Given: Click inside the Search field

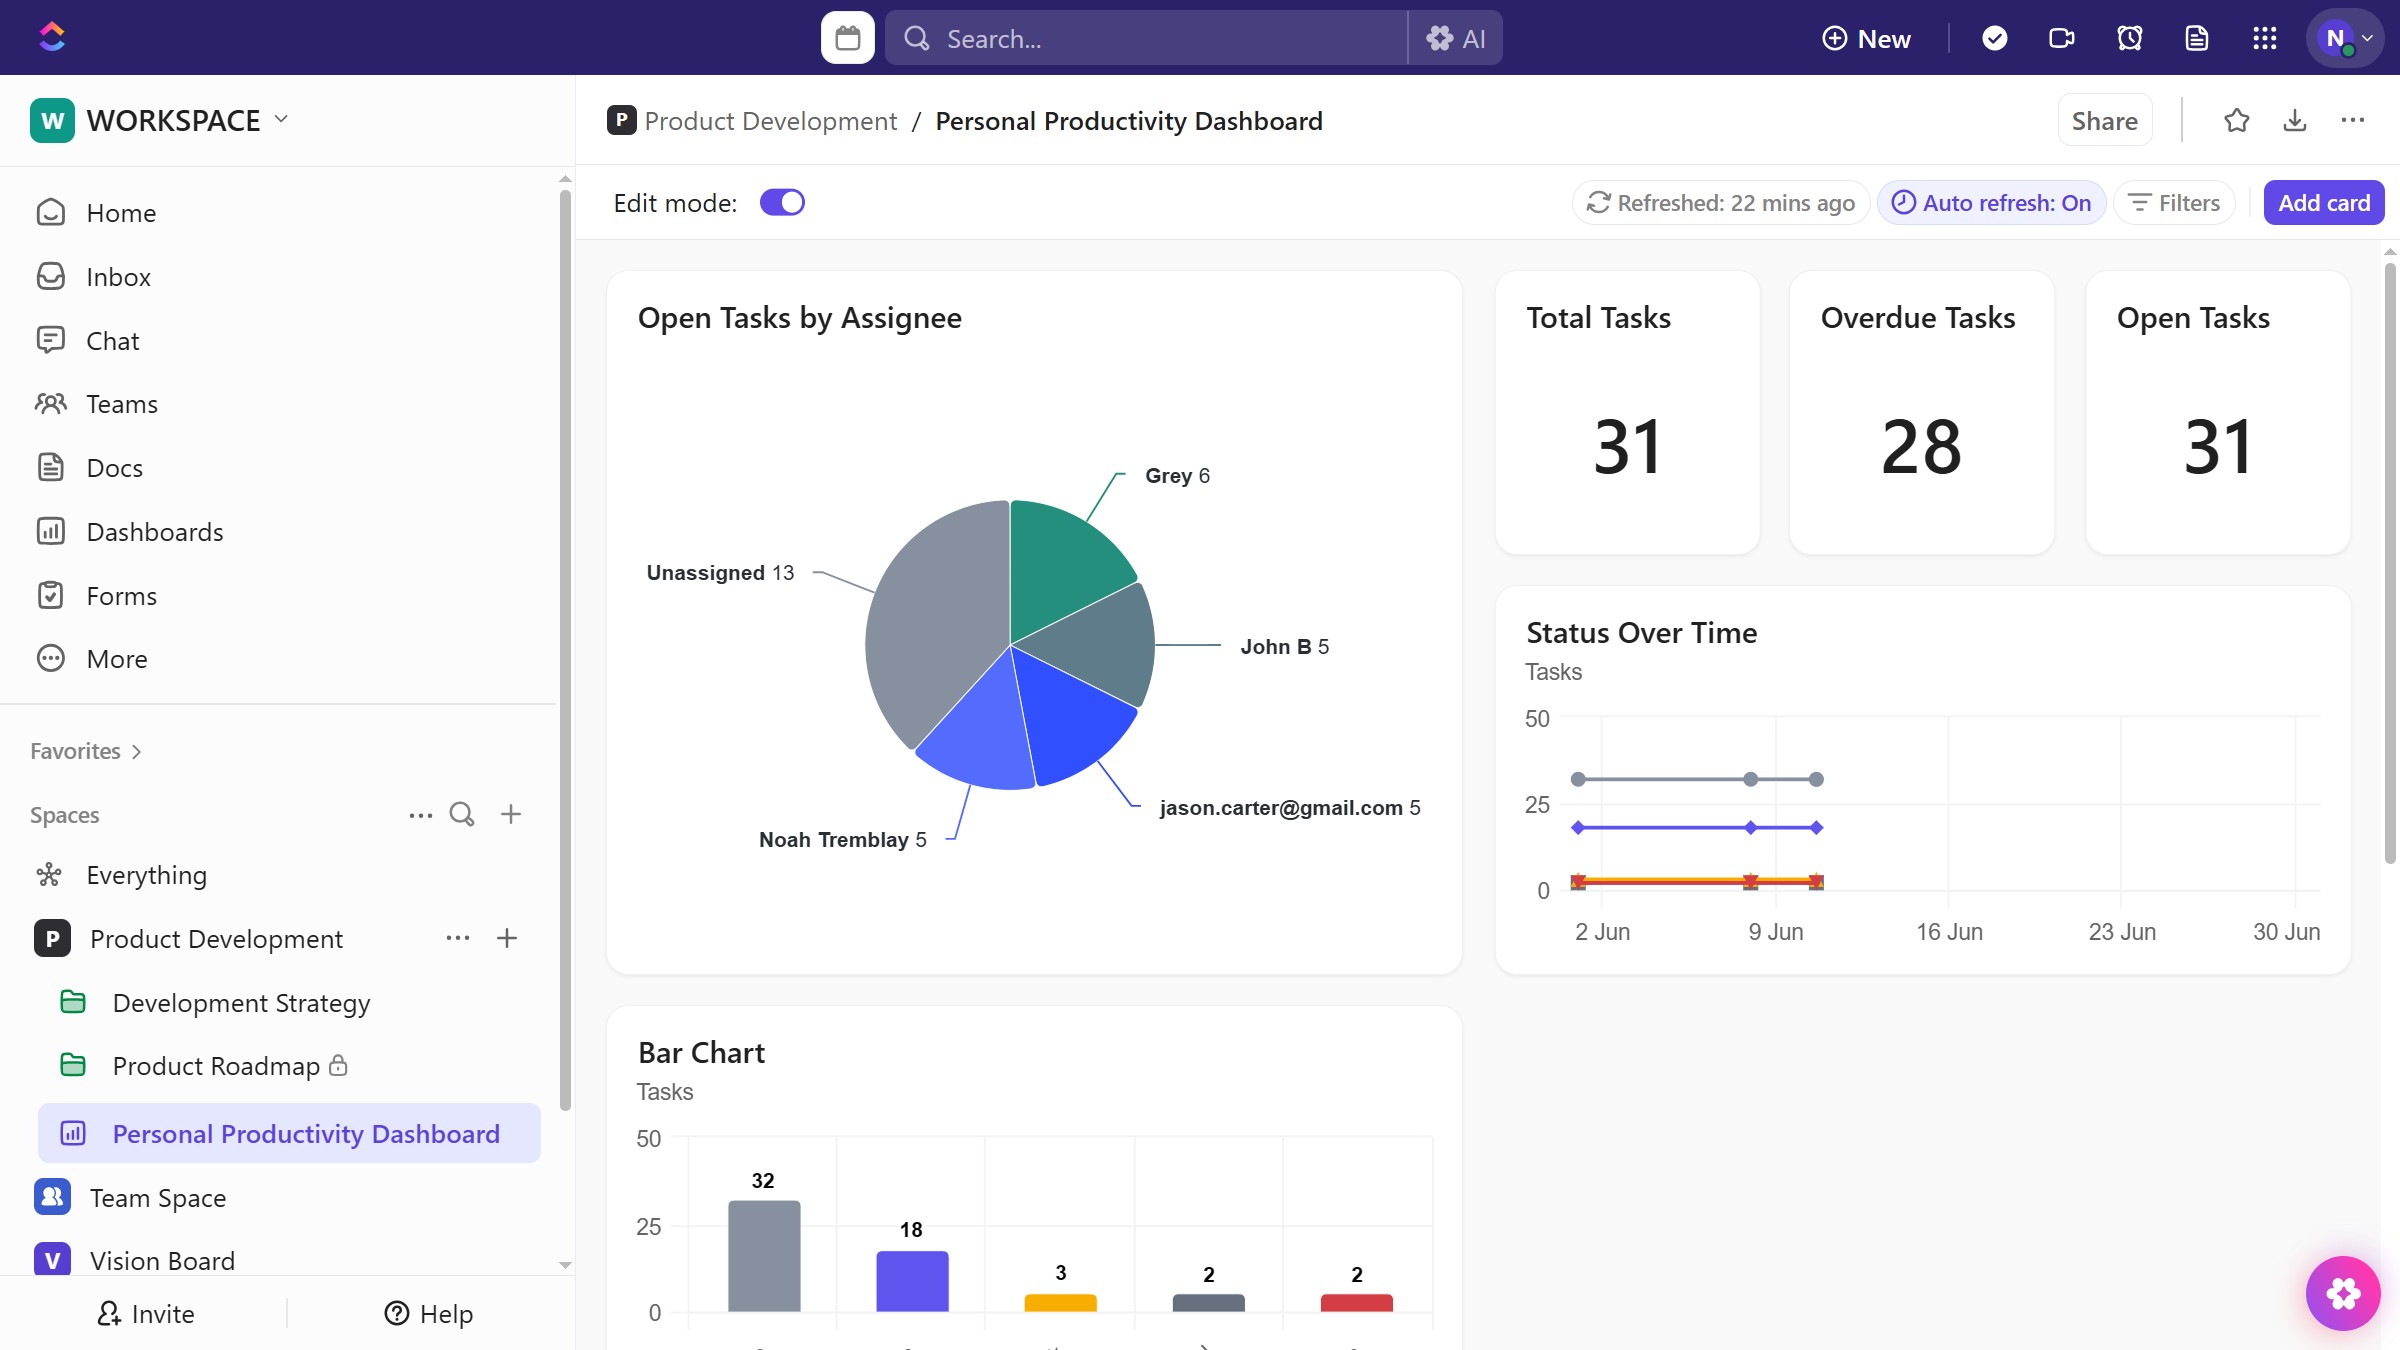Looking at the screenshot, I should (1100, 38).
